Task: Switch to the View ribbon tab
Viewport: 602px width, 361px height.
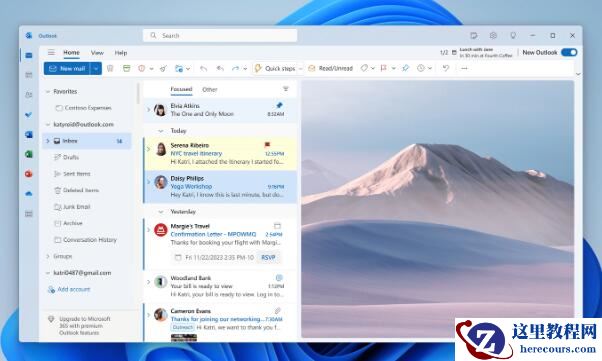Action: point(97,53)
